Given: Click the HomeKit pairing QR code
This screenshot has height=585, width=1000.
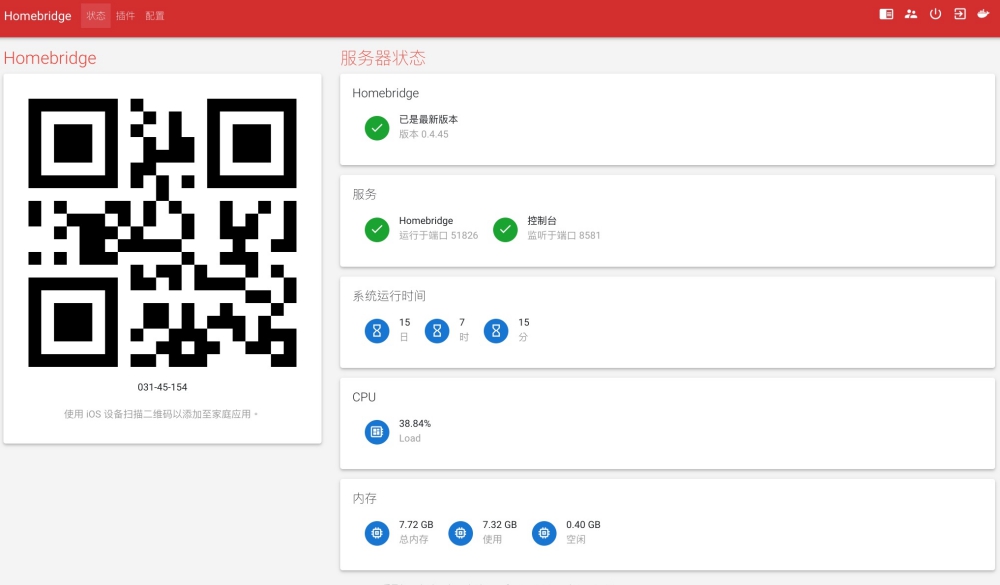Looking at the screenshot, I should pyautogui.click(x=162, y=233).
